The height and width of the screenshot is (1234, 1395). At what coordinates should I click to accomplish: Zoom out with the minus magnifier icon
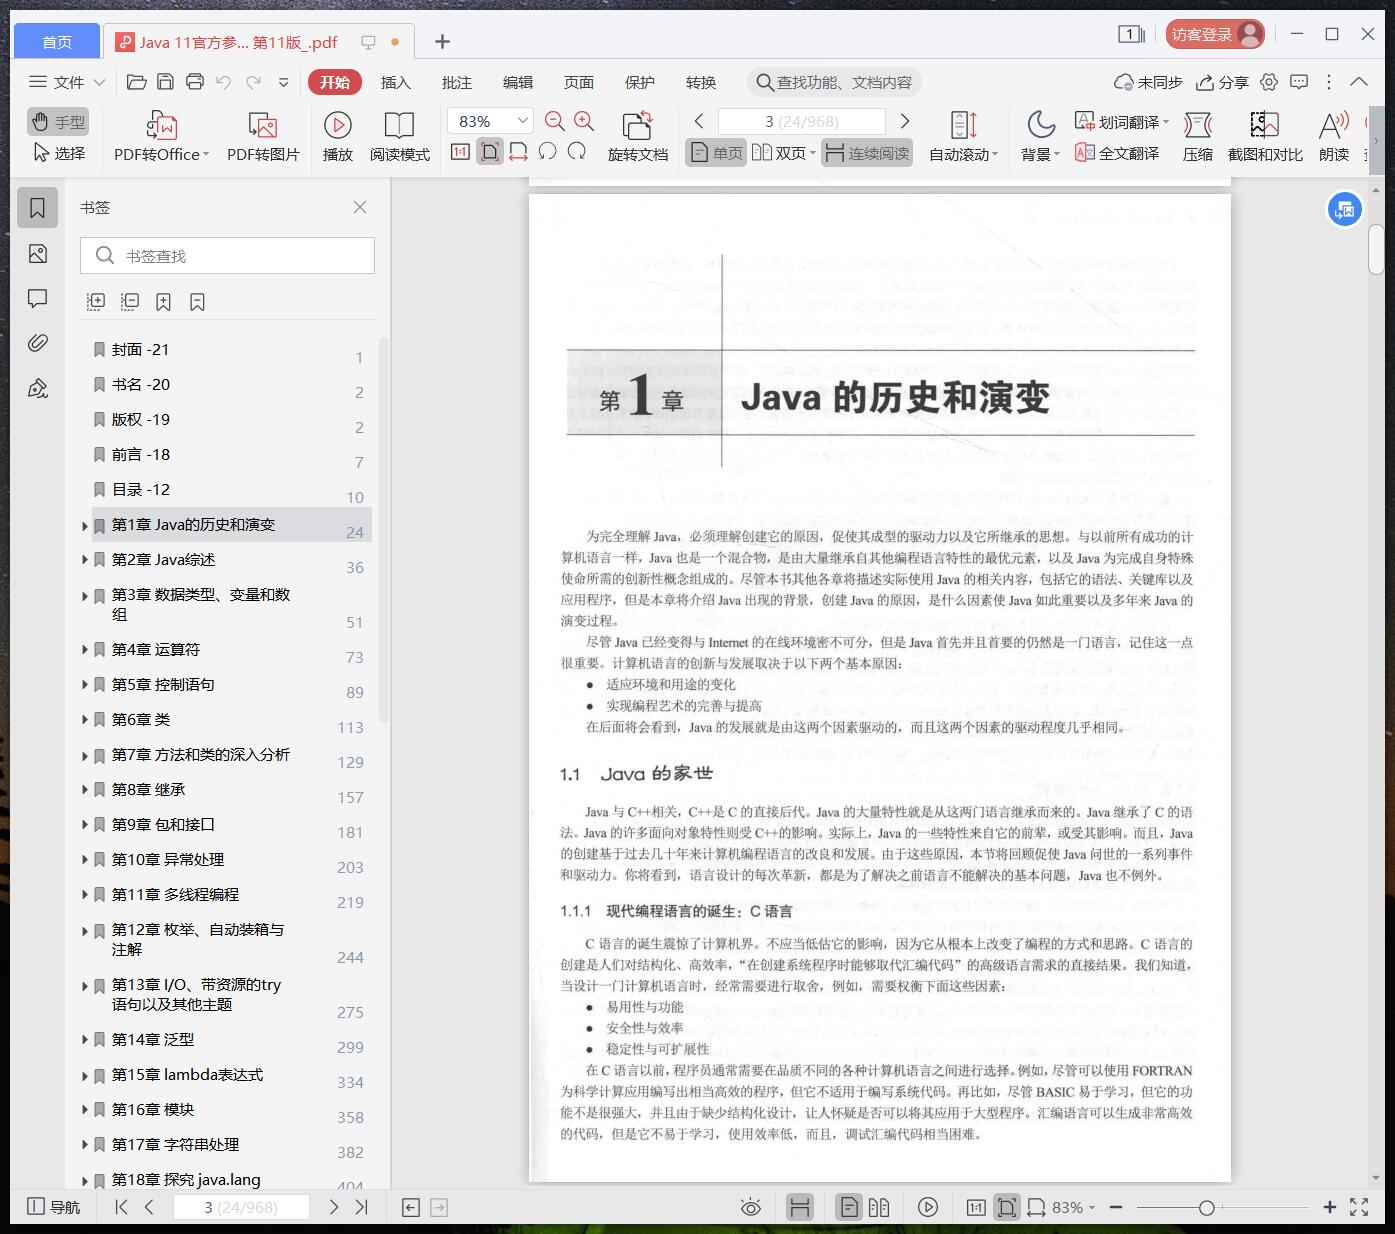(x=555, y=121)
